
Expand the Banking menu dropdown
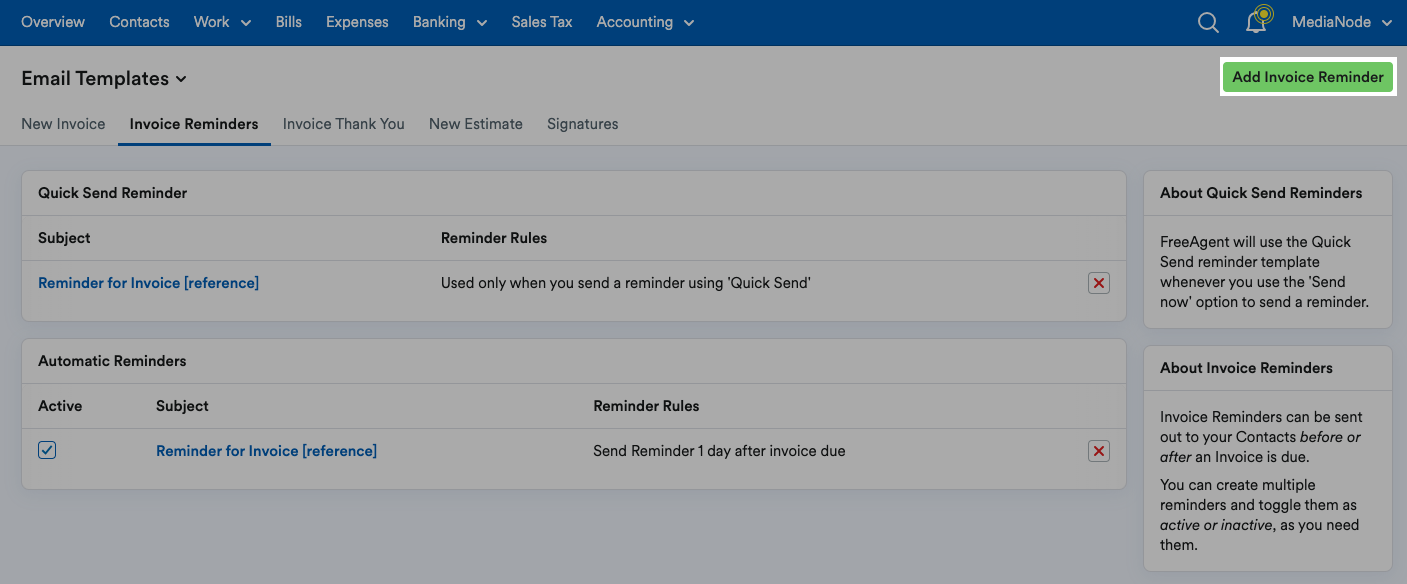[450, 22]
